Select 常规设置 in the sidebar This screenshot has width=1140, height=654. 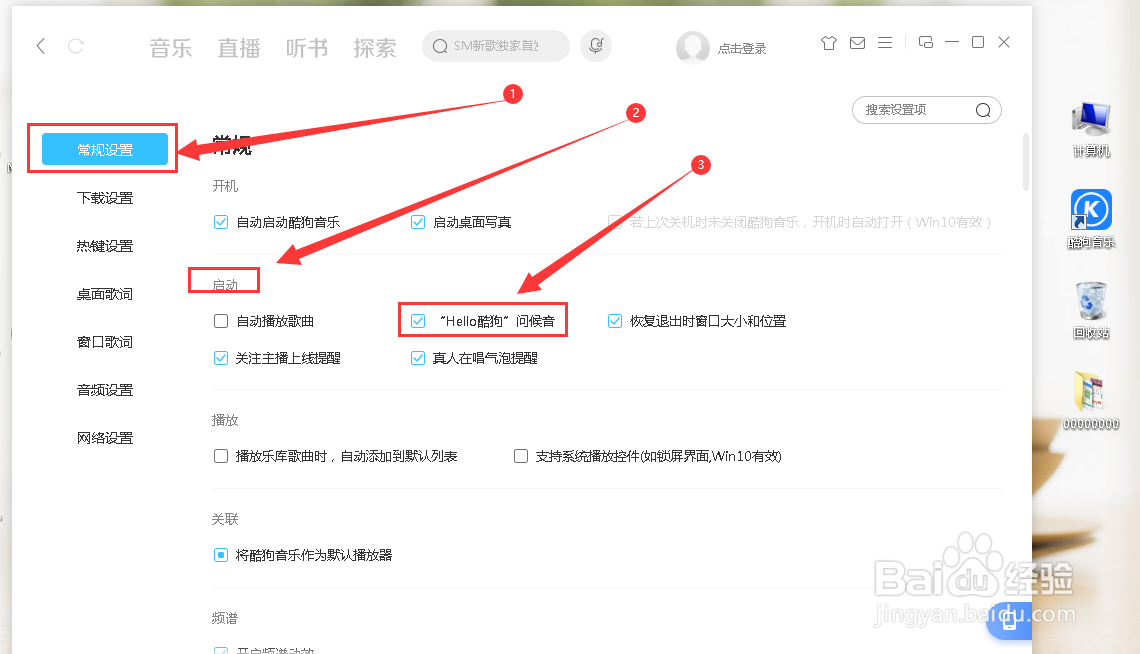(x=105, y=149)
